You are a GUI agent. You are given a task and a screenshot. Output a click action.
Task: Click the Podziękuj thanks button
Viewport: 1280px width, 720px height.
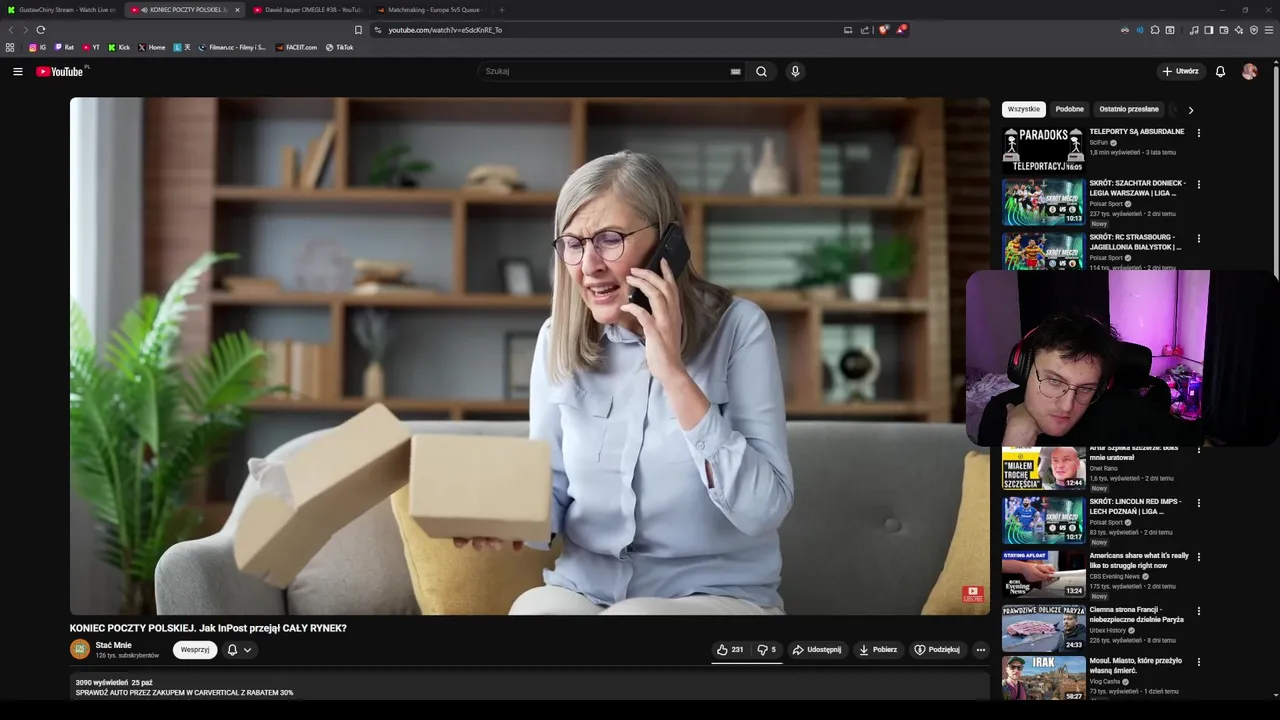click(x=937, y=650)
